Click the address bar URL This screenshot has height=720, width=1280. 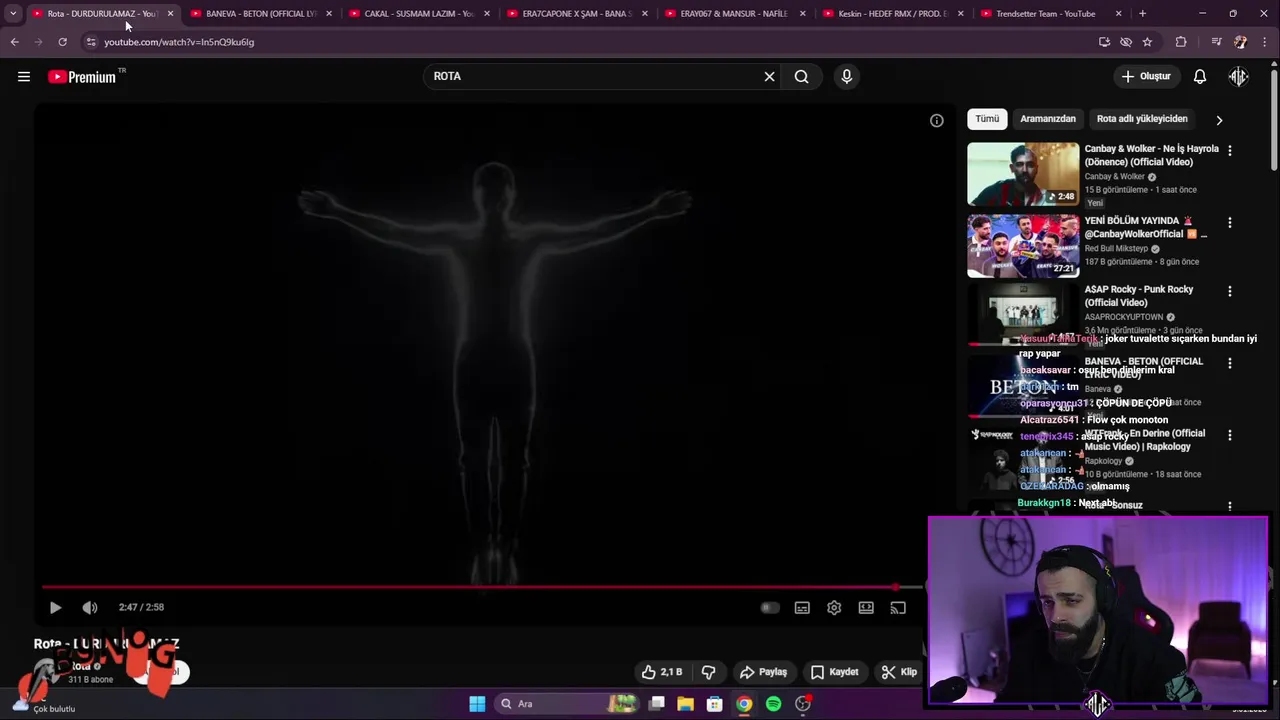click(x=179, y=42)
